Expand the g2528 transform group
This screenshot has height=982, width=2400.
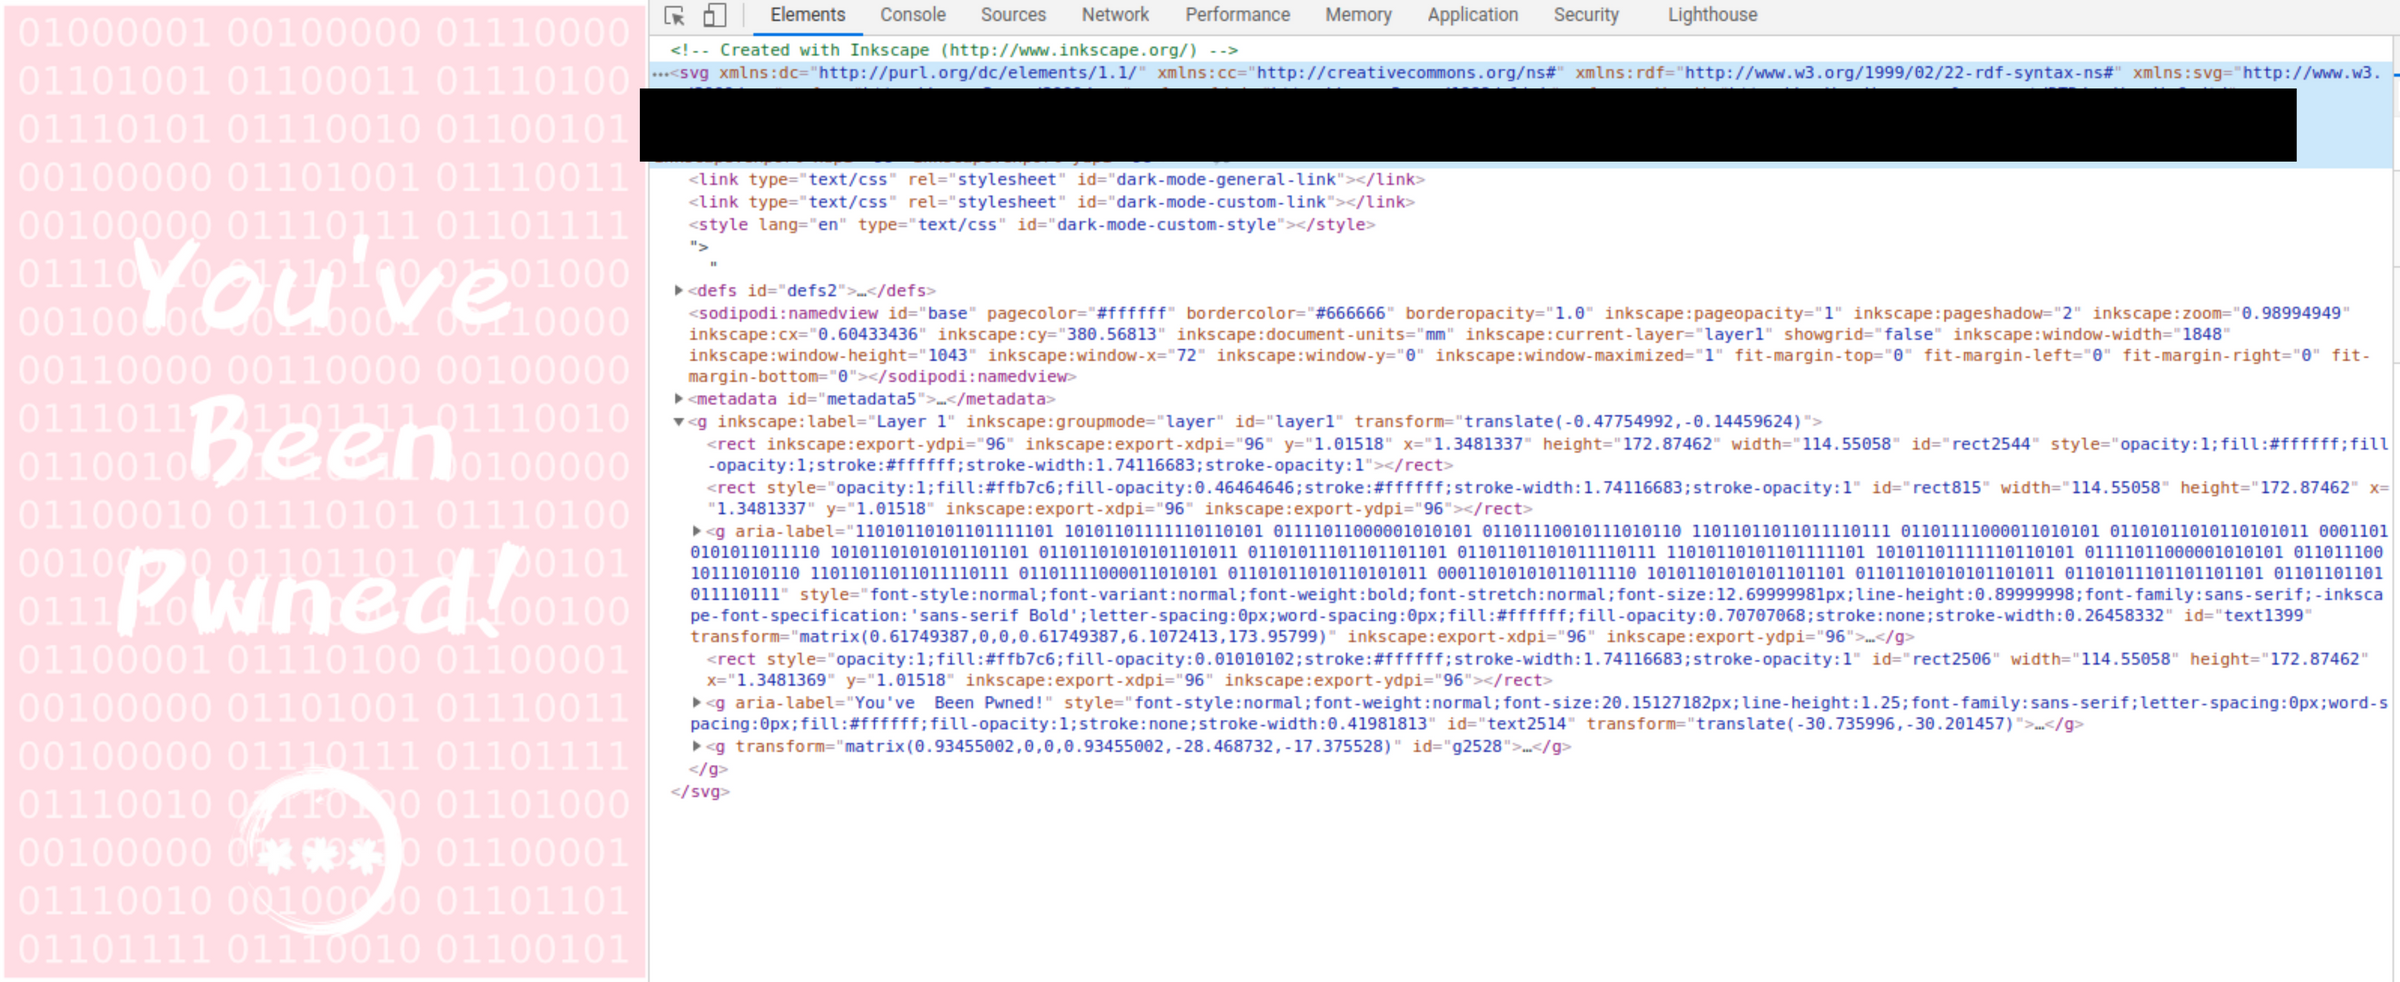coord(697,746)
